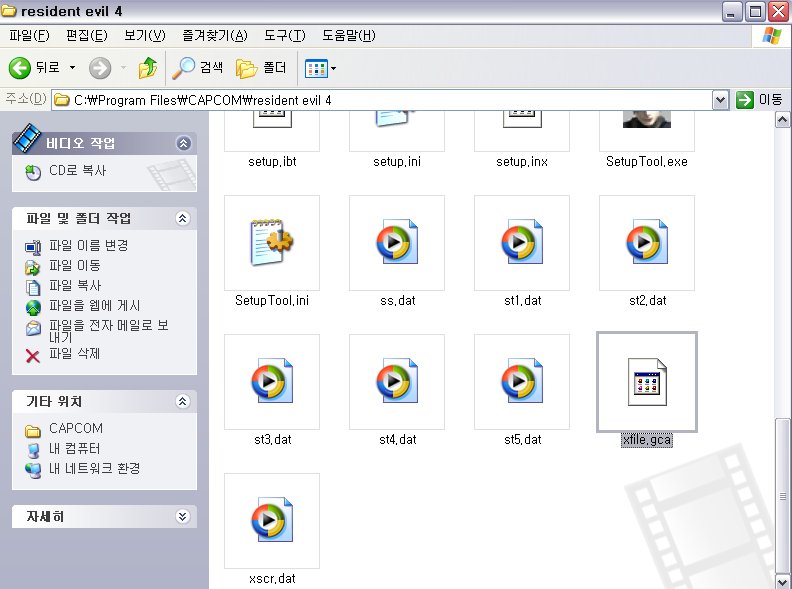792x589 pixels.
Task: Click the vertical scrollbar thumb
Action: pos(782,495)
